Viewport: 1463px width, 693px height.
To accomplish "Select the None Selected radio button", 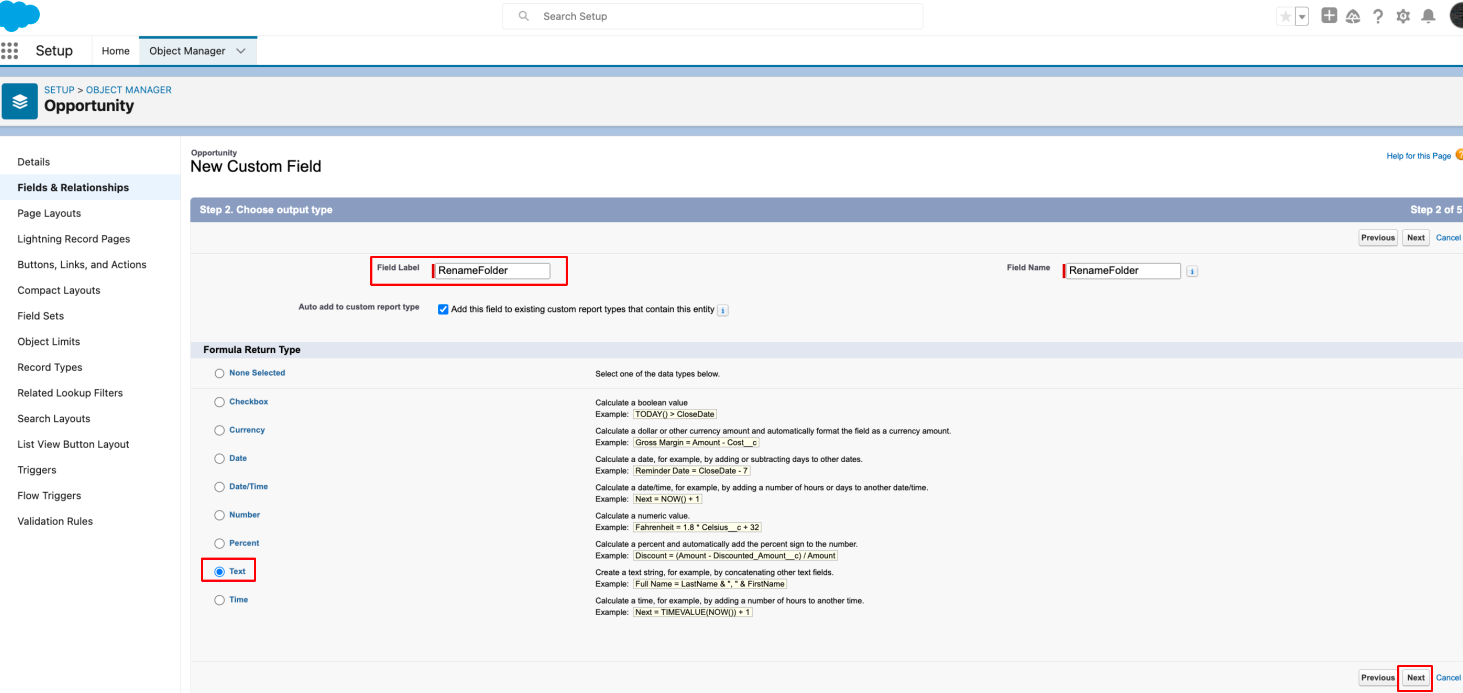I will [220, 373].
